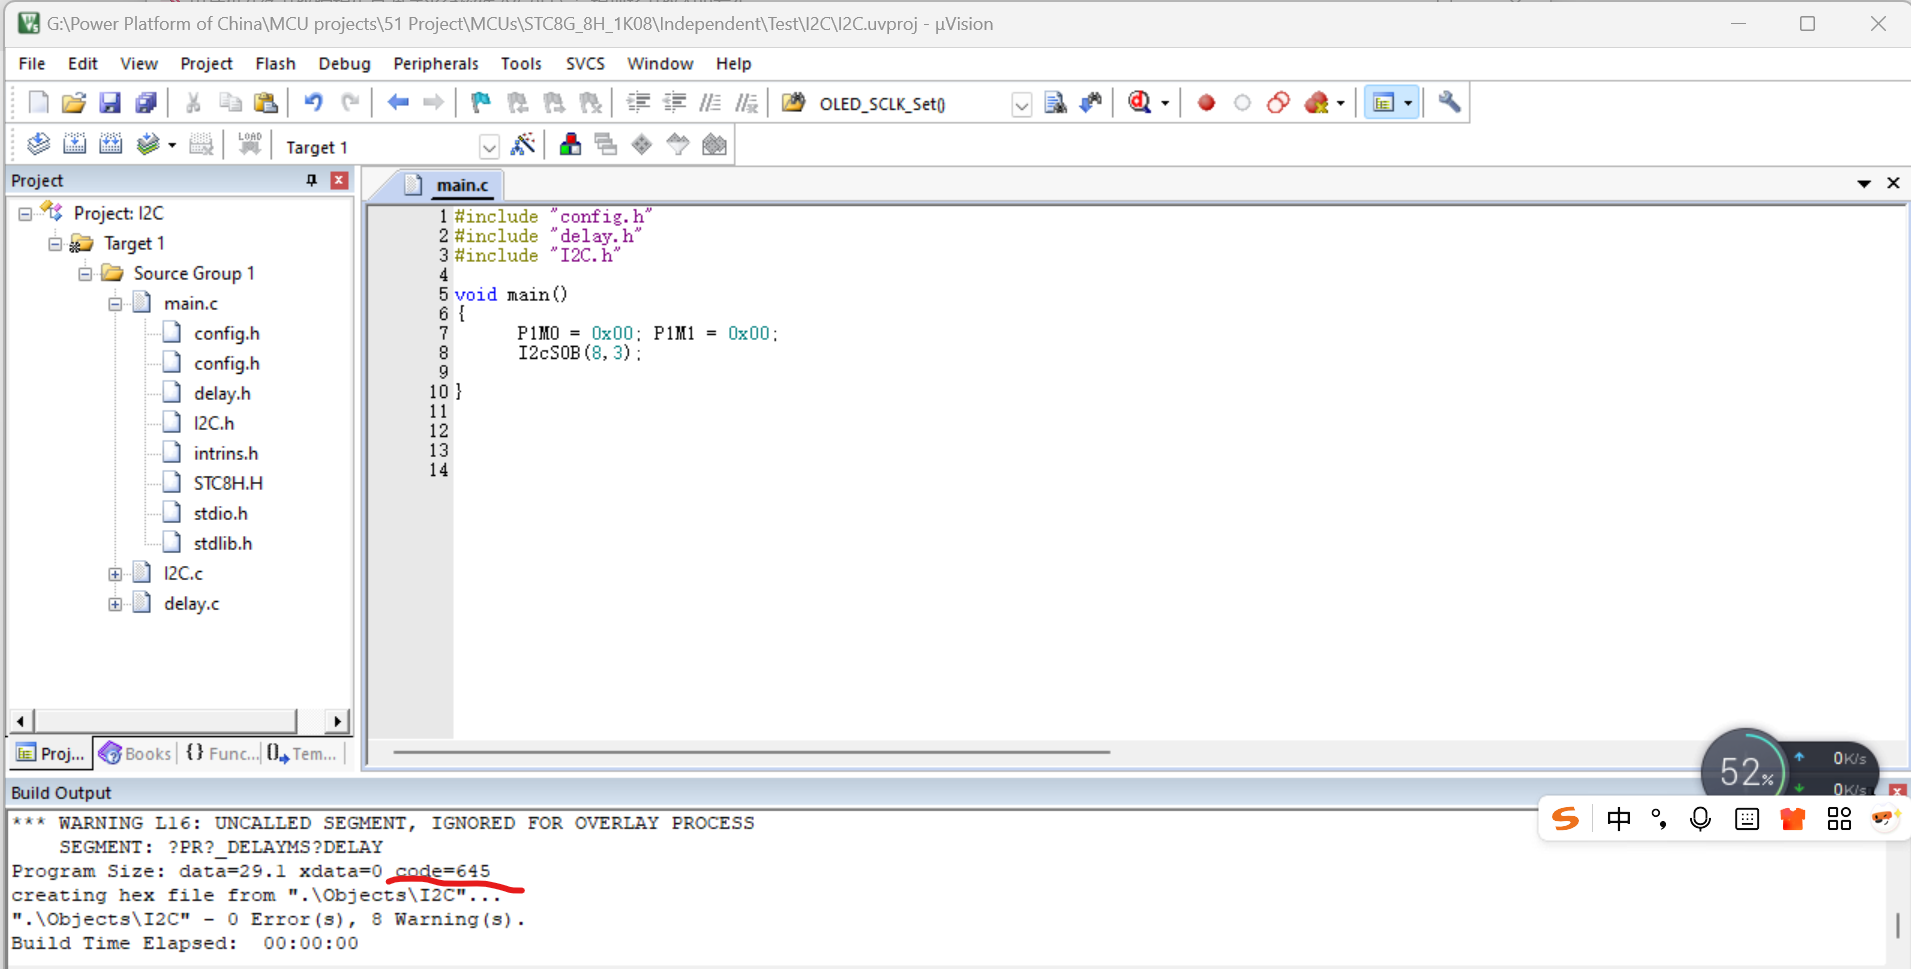
Task: Close the main.c editor window
Action: click(x=1893, y=183)
